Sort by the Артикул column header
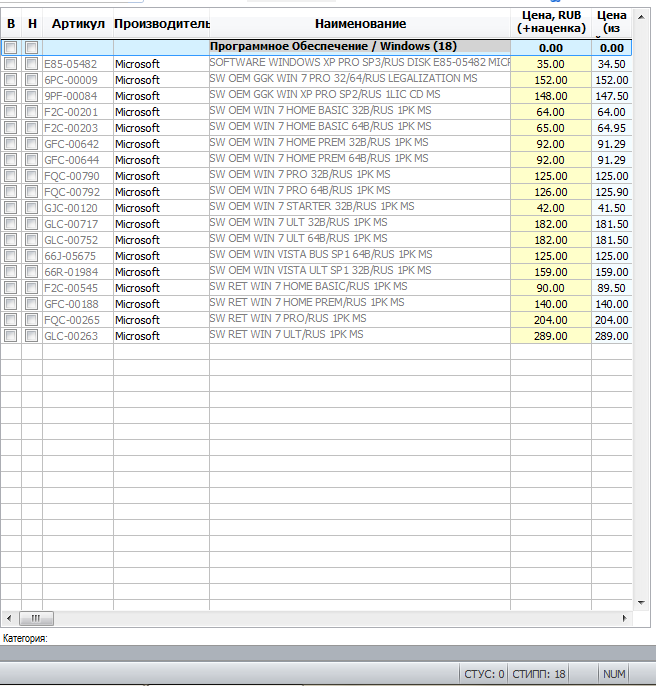 [78, 24]
